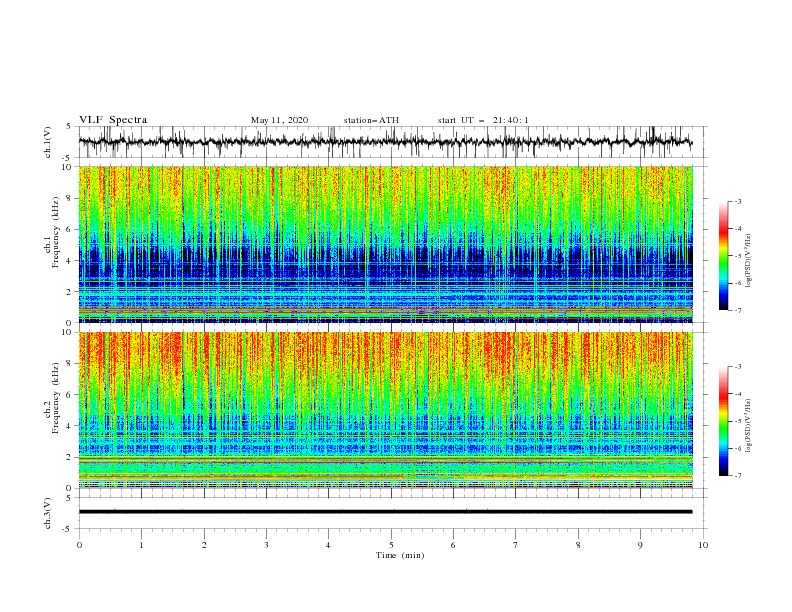The image size is (792, 612).
Task: Click the ch.2 color bar "log(PSD)(V²/Hz)" label
Action: click(749, 426)
